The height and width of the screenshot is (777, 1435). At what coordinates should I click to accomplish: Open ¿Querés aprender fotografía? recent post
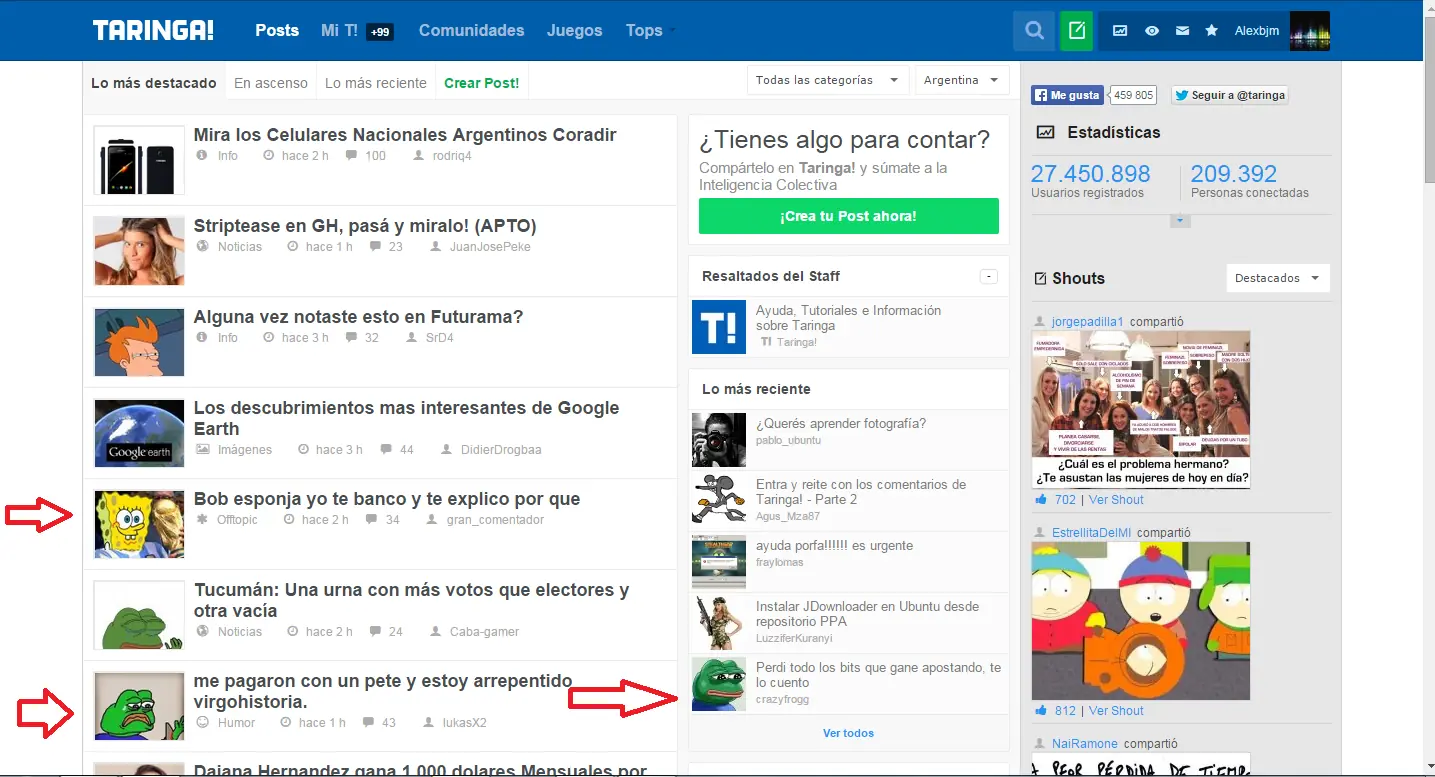pos(841,424)
